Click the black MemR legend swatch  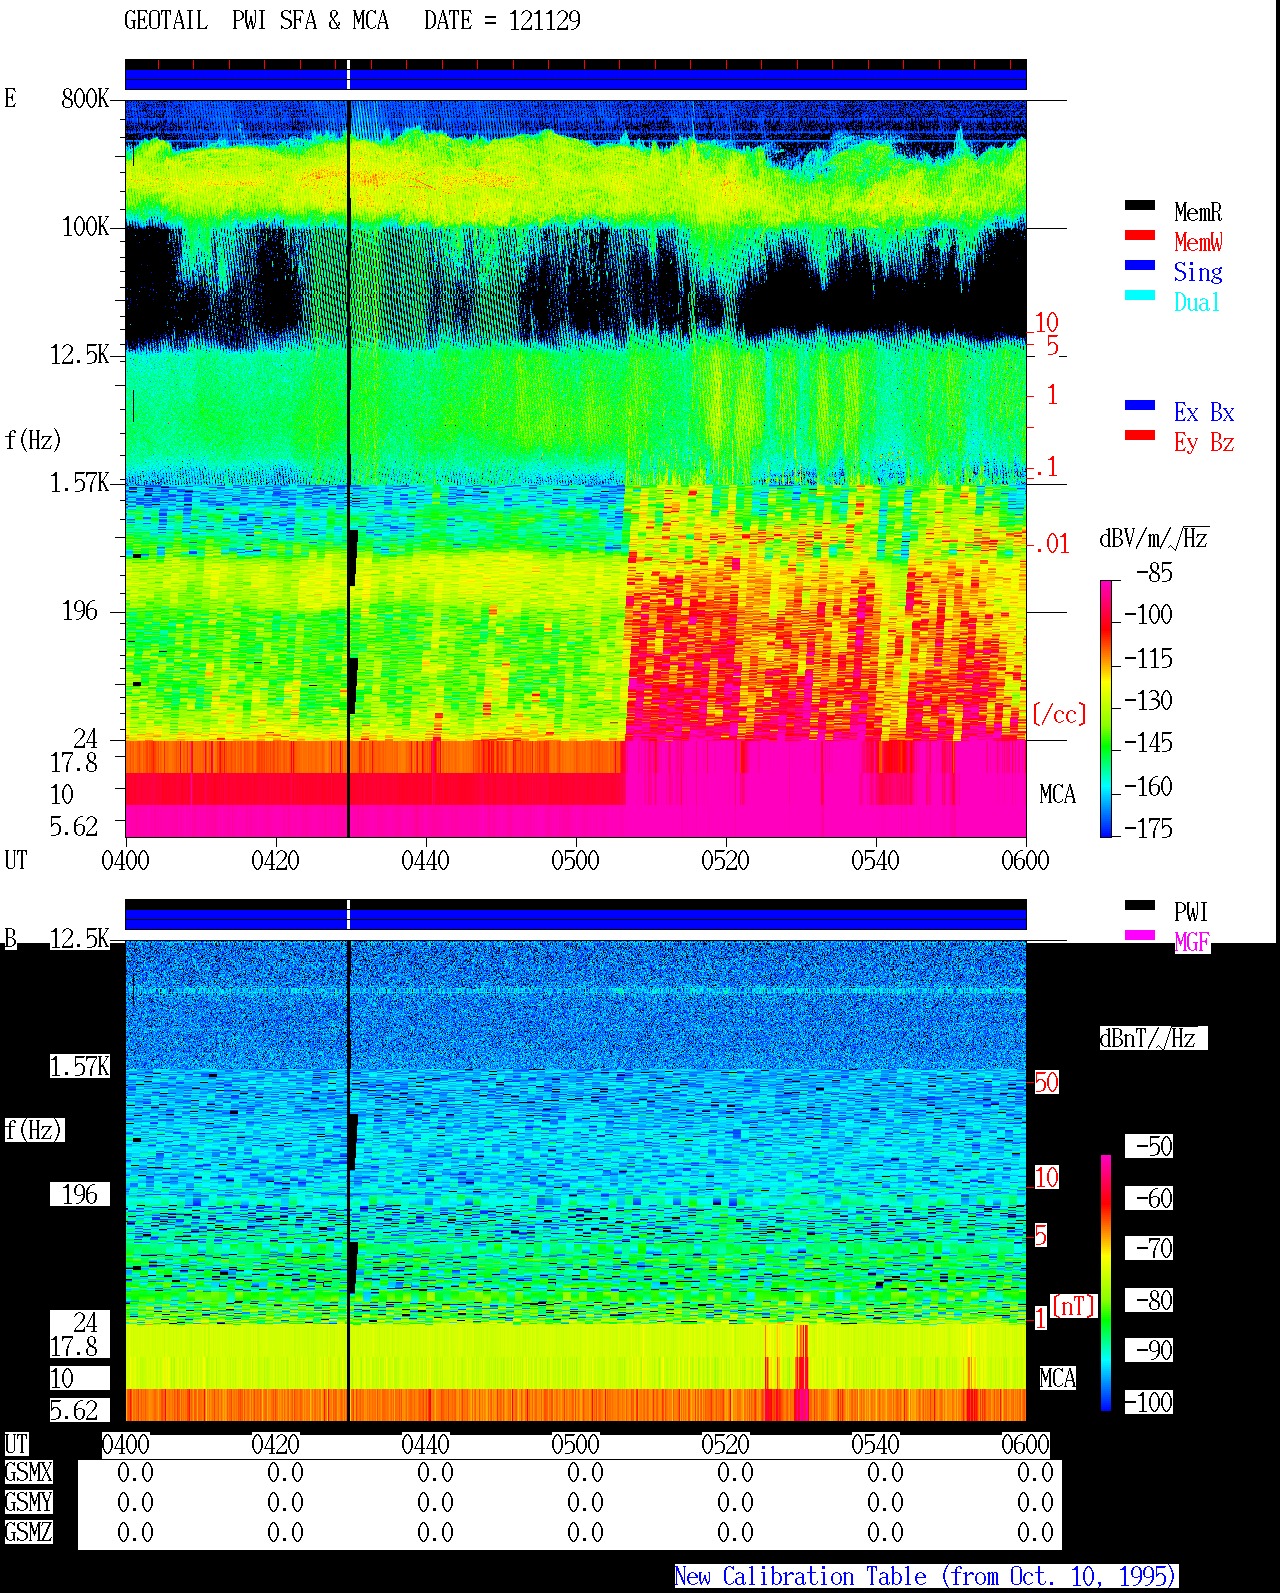1140,206
